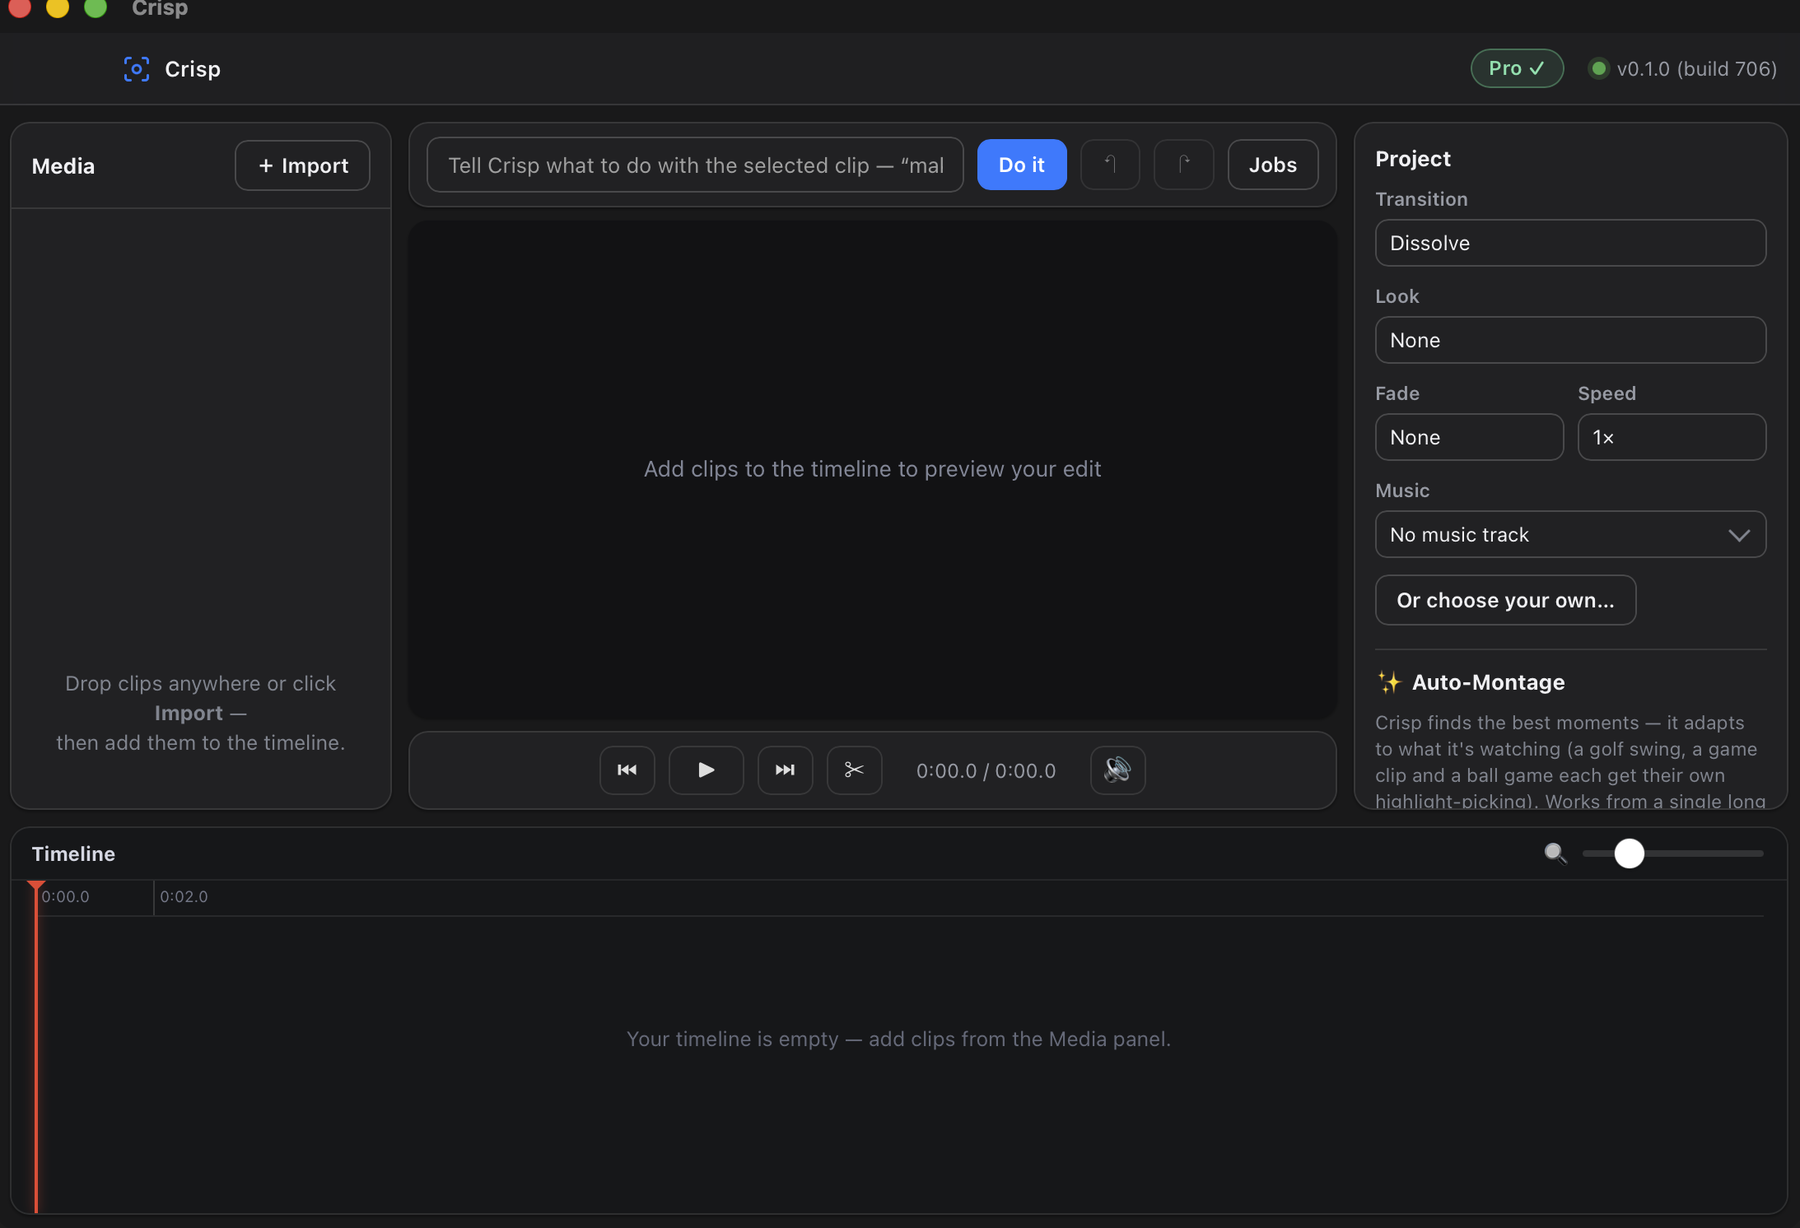Click the timeline zoom magnifier icon
Viewport: 1800px width, 1228px height.
[1555, 853]
